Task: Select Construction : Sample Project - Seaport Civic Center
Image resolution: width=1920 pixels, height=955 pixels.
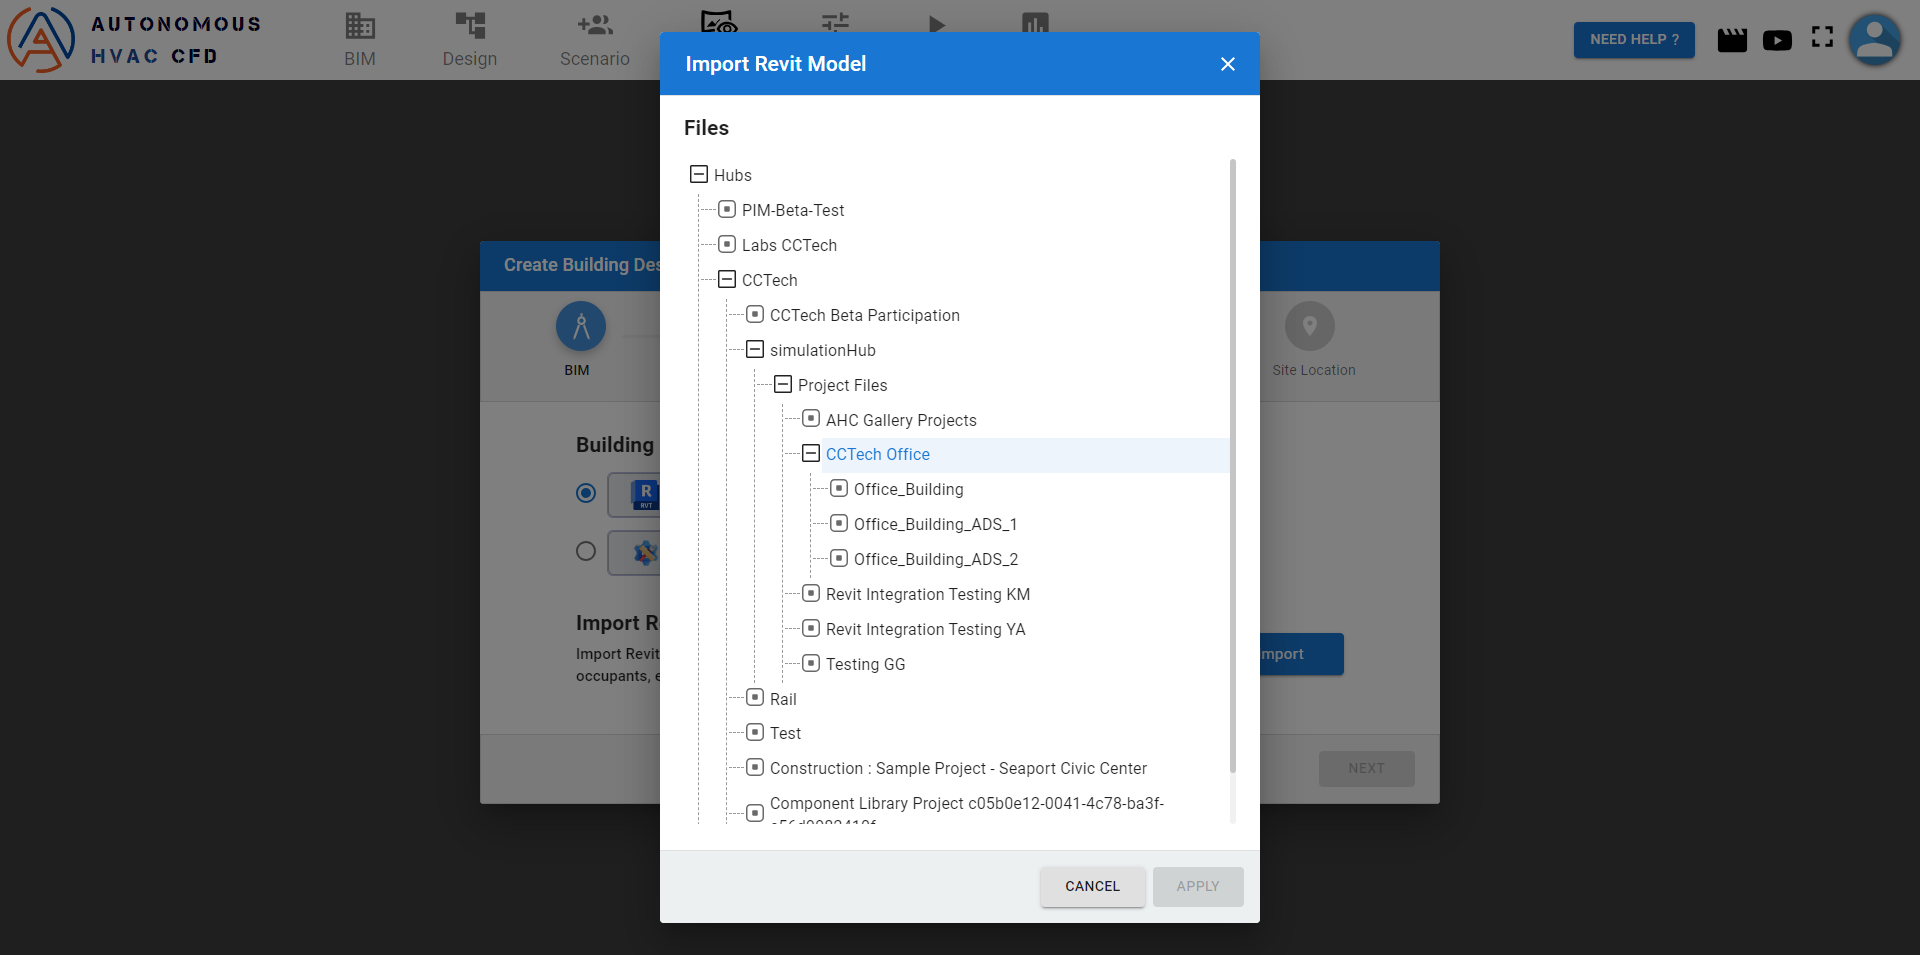Action: pos(958,769)
